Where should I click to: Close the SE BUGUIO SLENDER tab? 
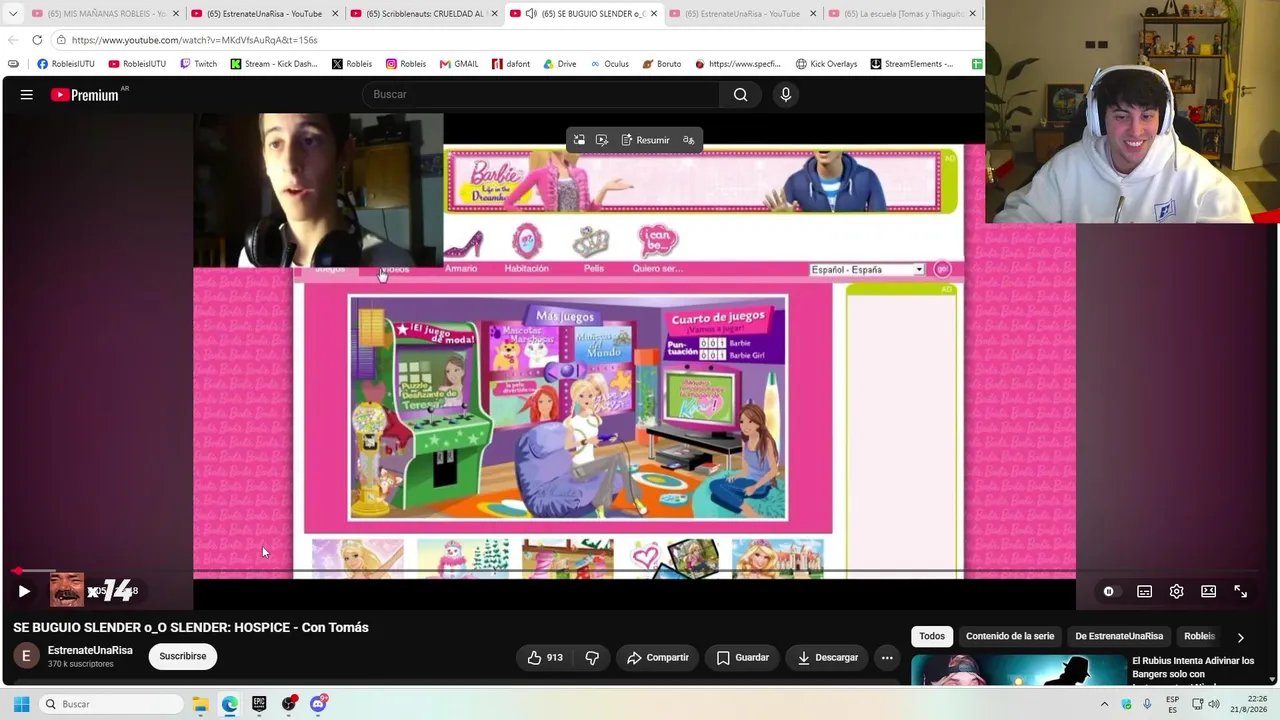(654, 14)
